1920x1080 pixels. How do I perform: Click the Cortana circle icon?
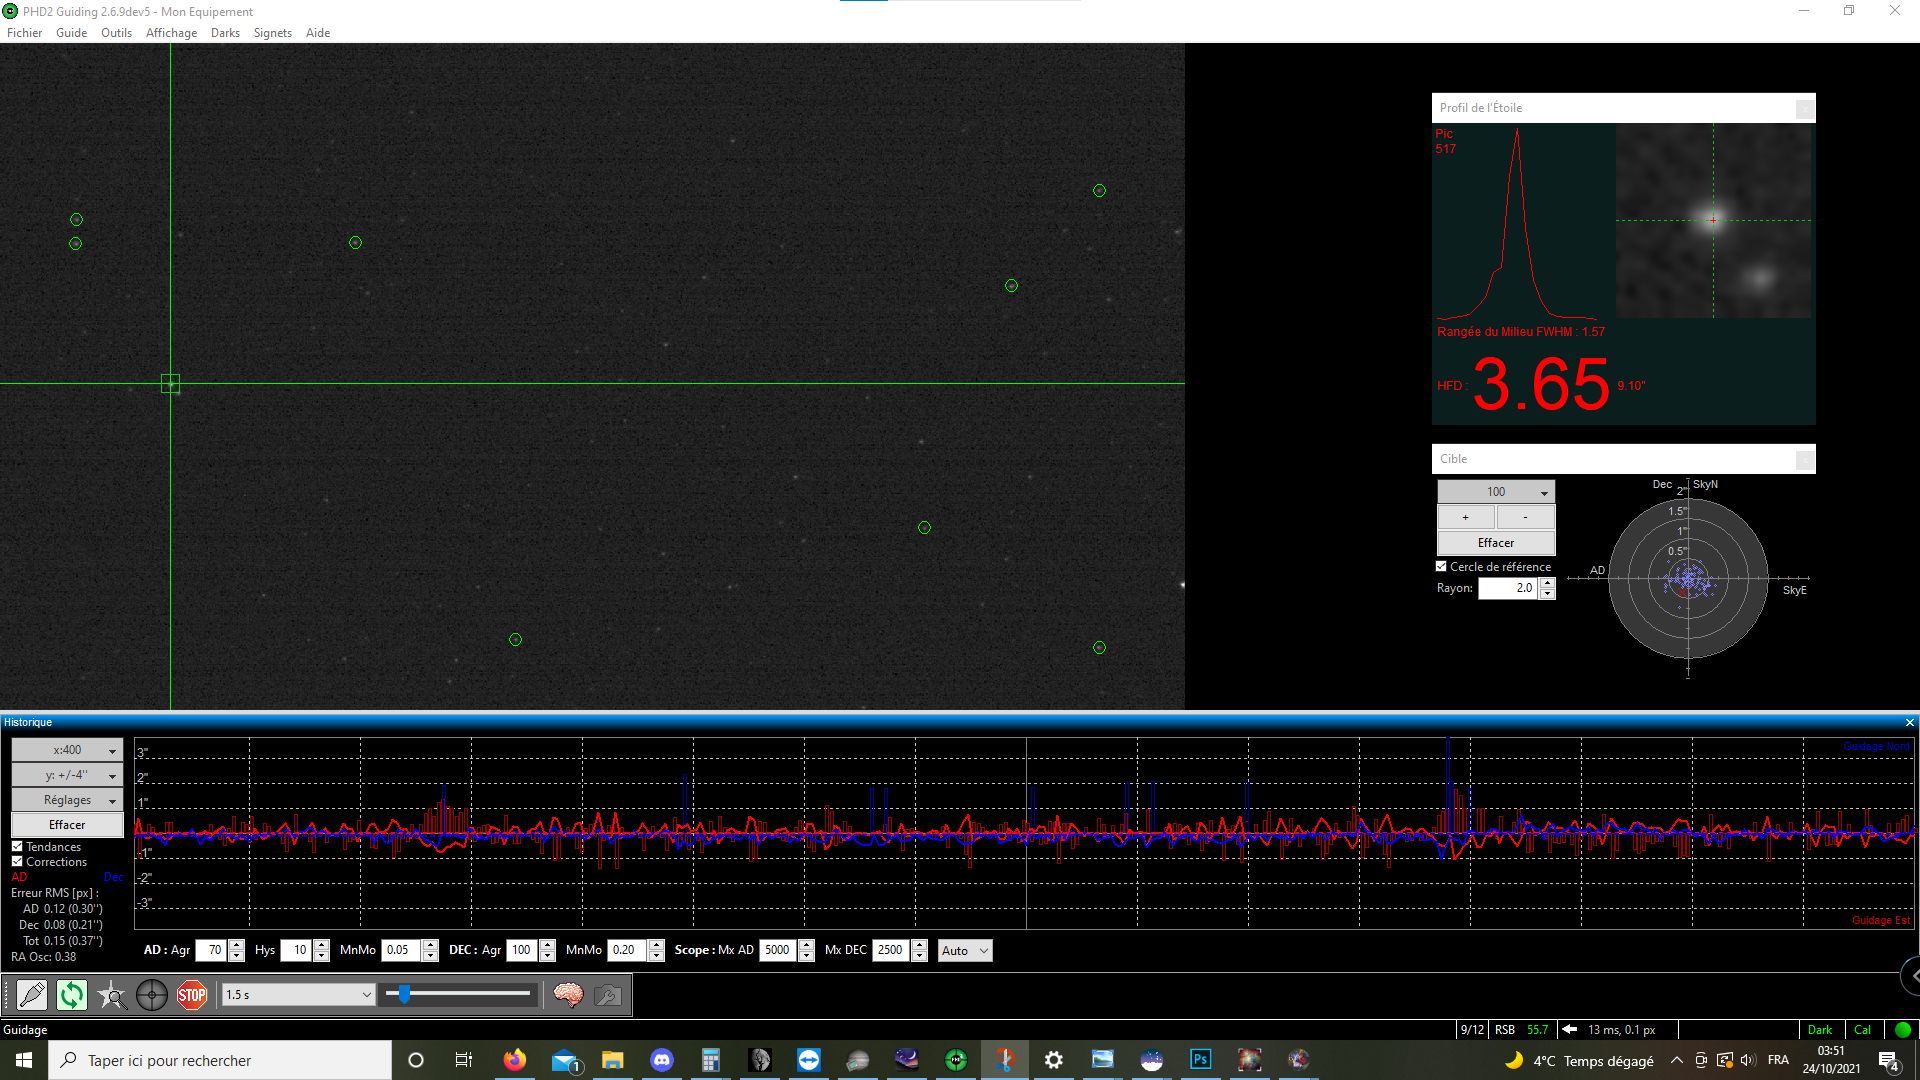(x=416, y=1060)
